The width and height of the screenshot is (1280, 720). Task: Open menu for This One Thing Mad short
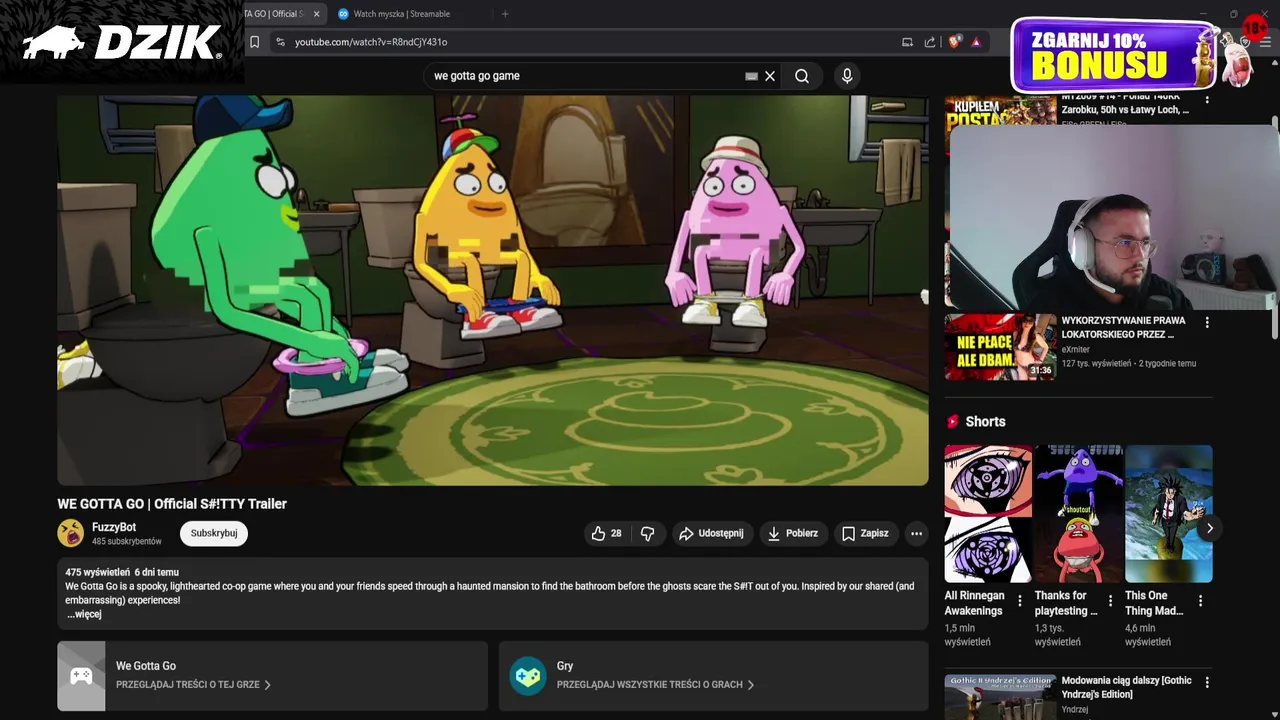tap(1200, 601)
